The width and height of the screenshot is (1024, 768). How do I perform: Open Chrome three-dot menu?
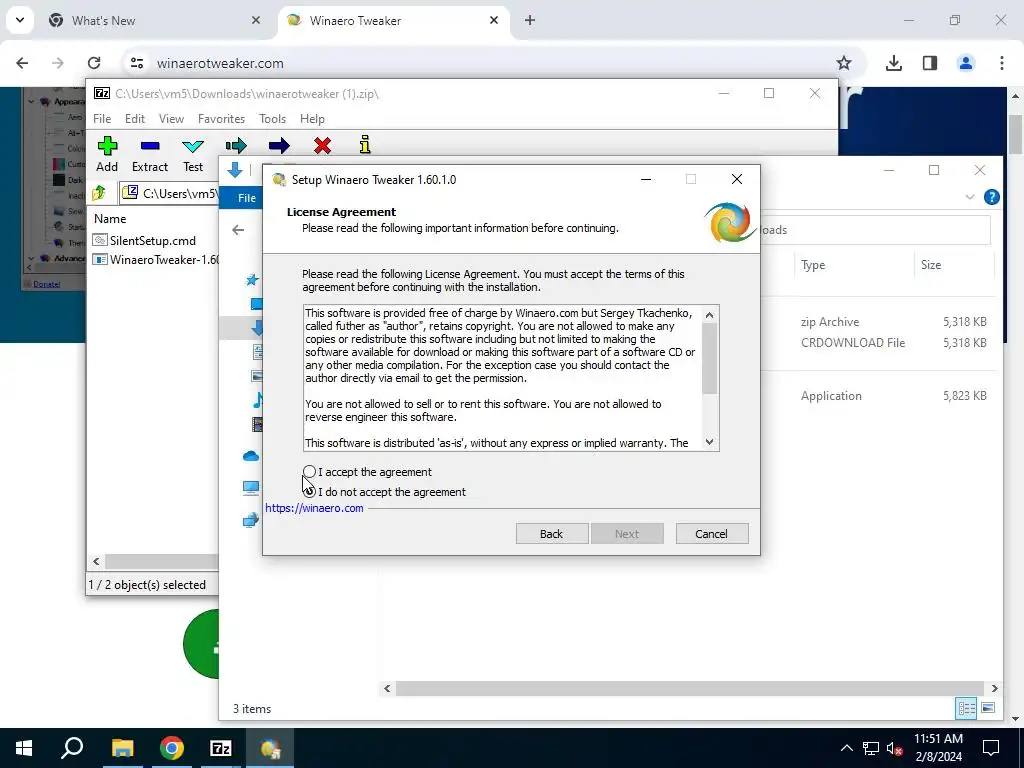point(1002,63)
